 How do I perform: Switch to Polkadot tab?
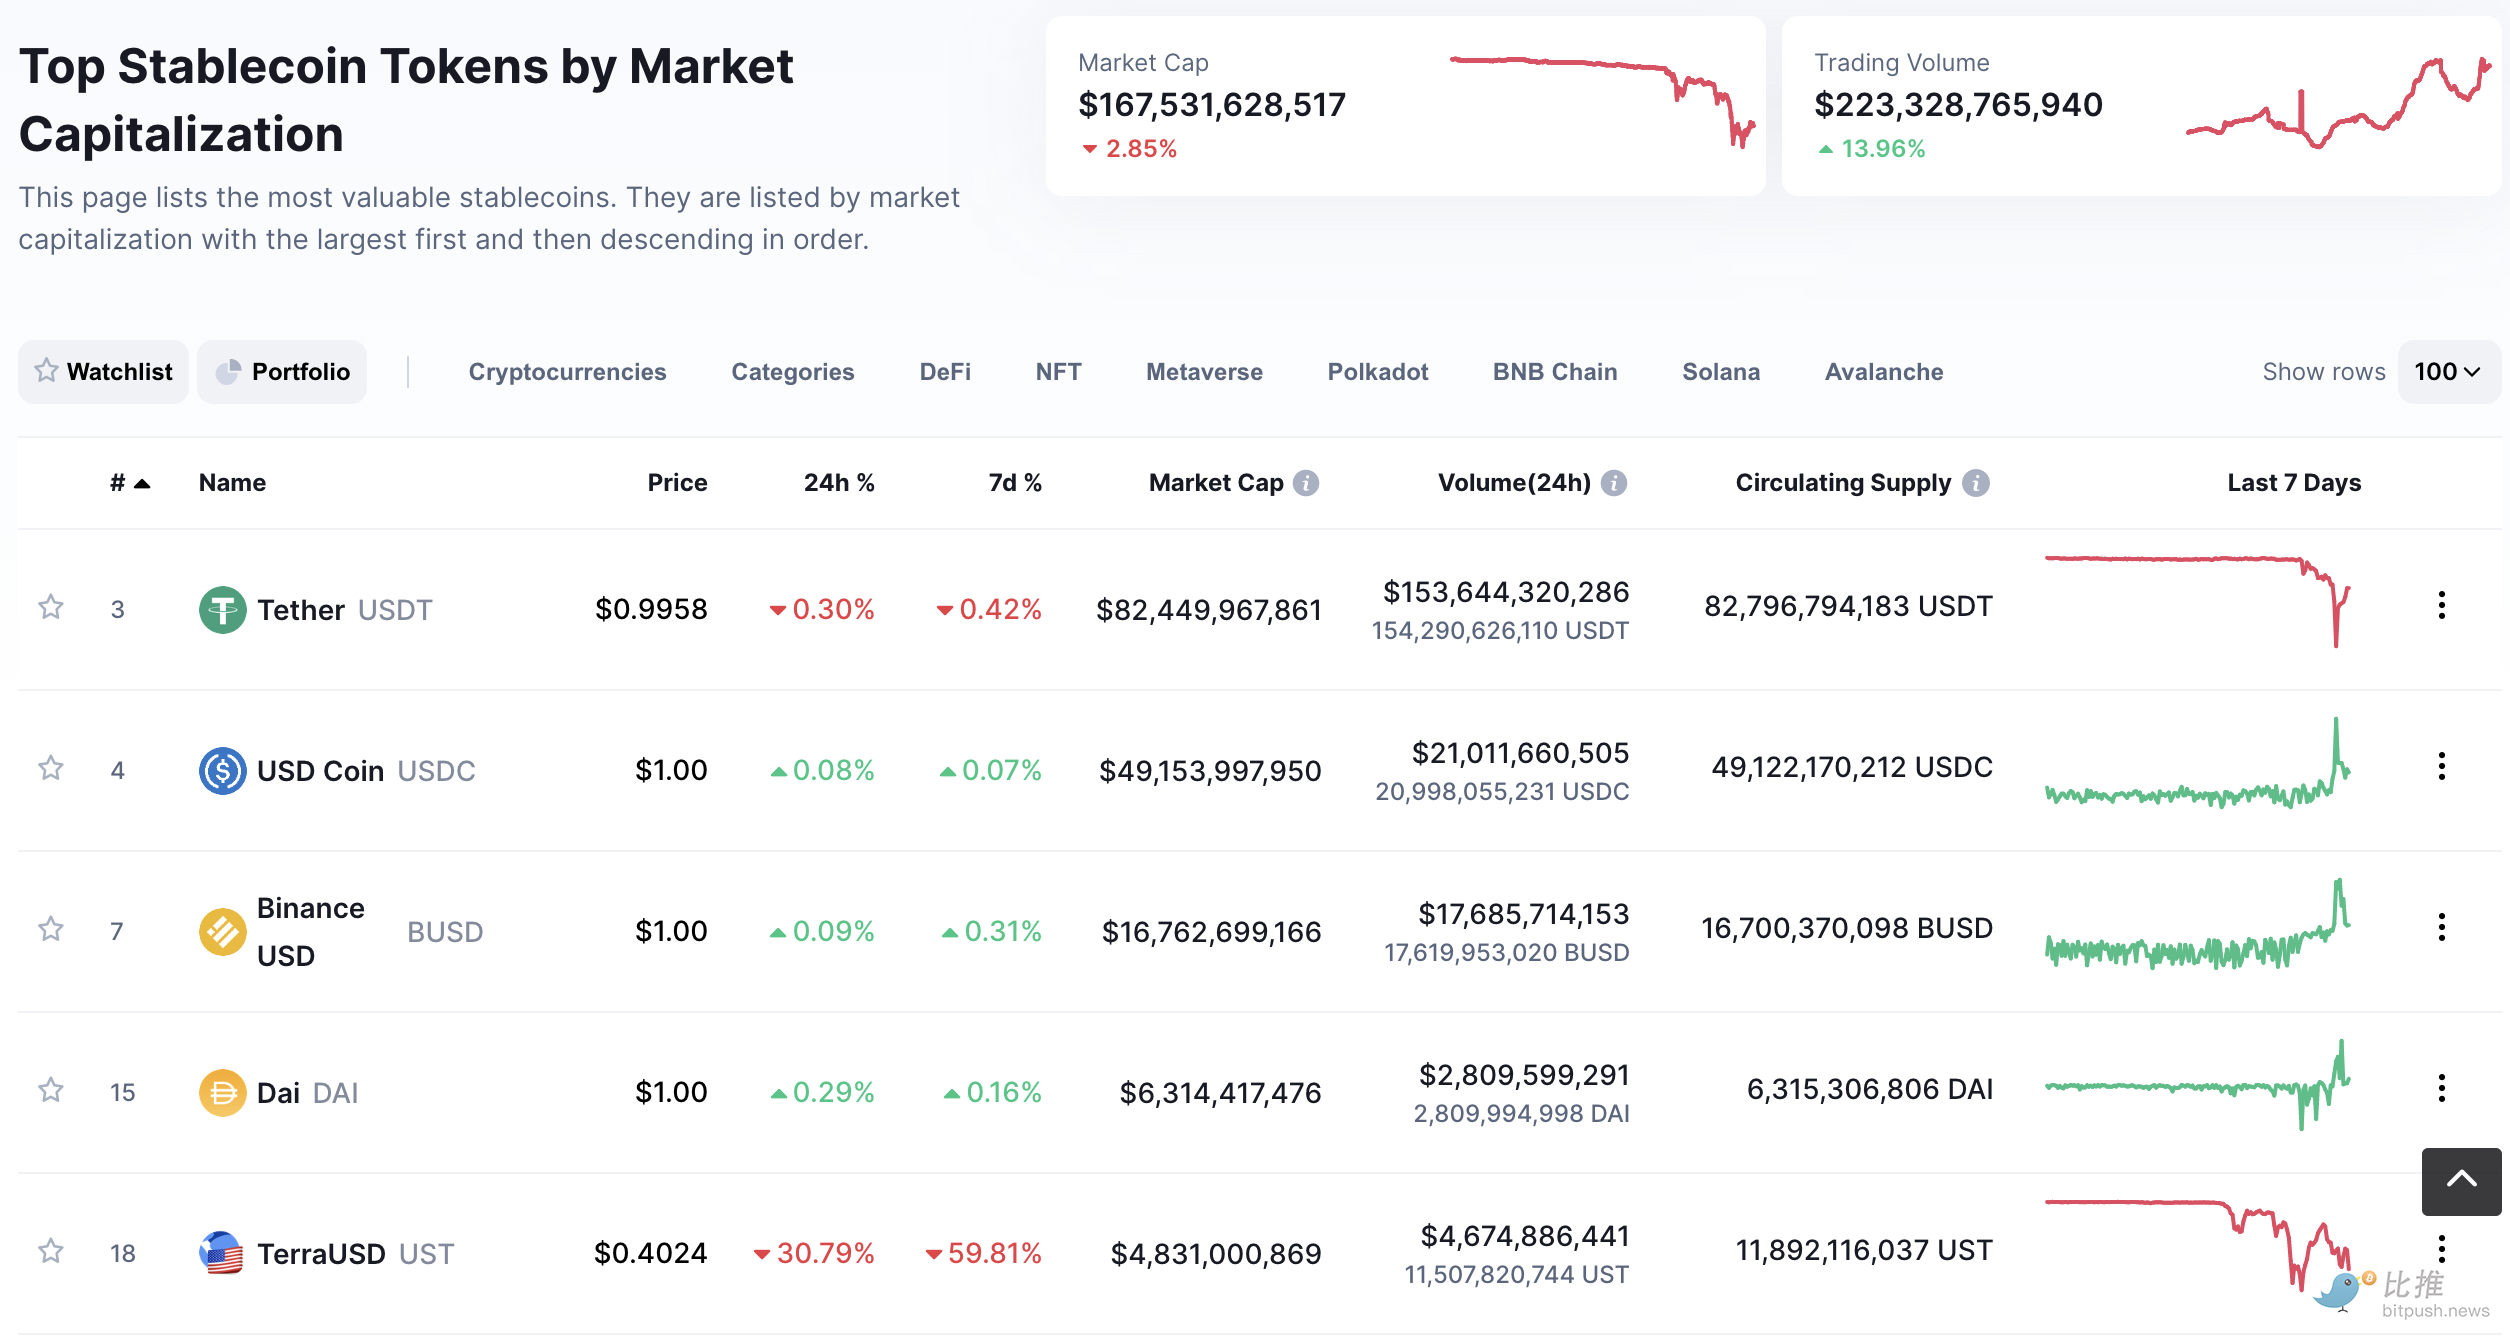pyautogui.click(x=1377, y=372)
